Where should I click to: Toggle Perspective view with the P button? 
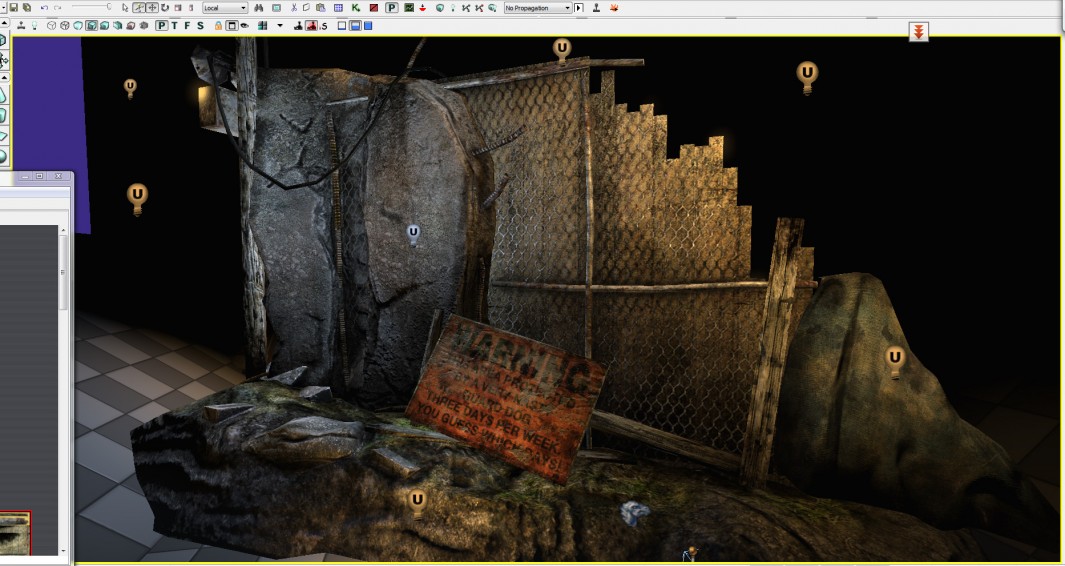point(162,25)
